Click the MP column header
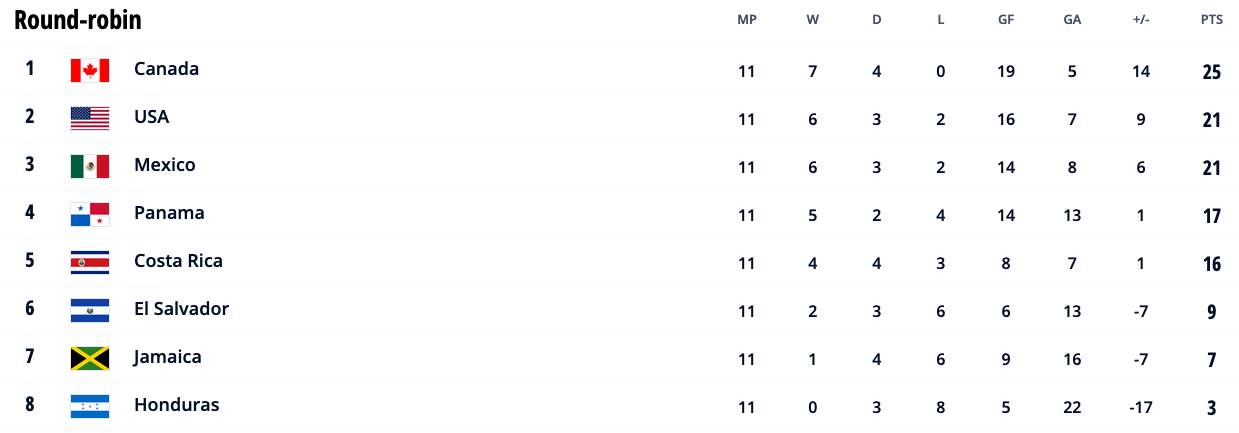Viewport: 1239px width, 433px height. tap(747, 20)
